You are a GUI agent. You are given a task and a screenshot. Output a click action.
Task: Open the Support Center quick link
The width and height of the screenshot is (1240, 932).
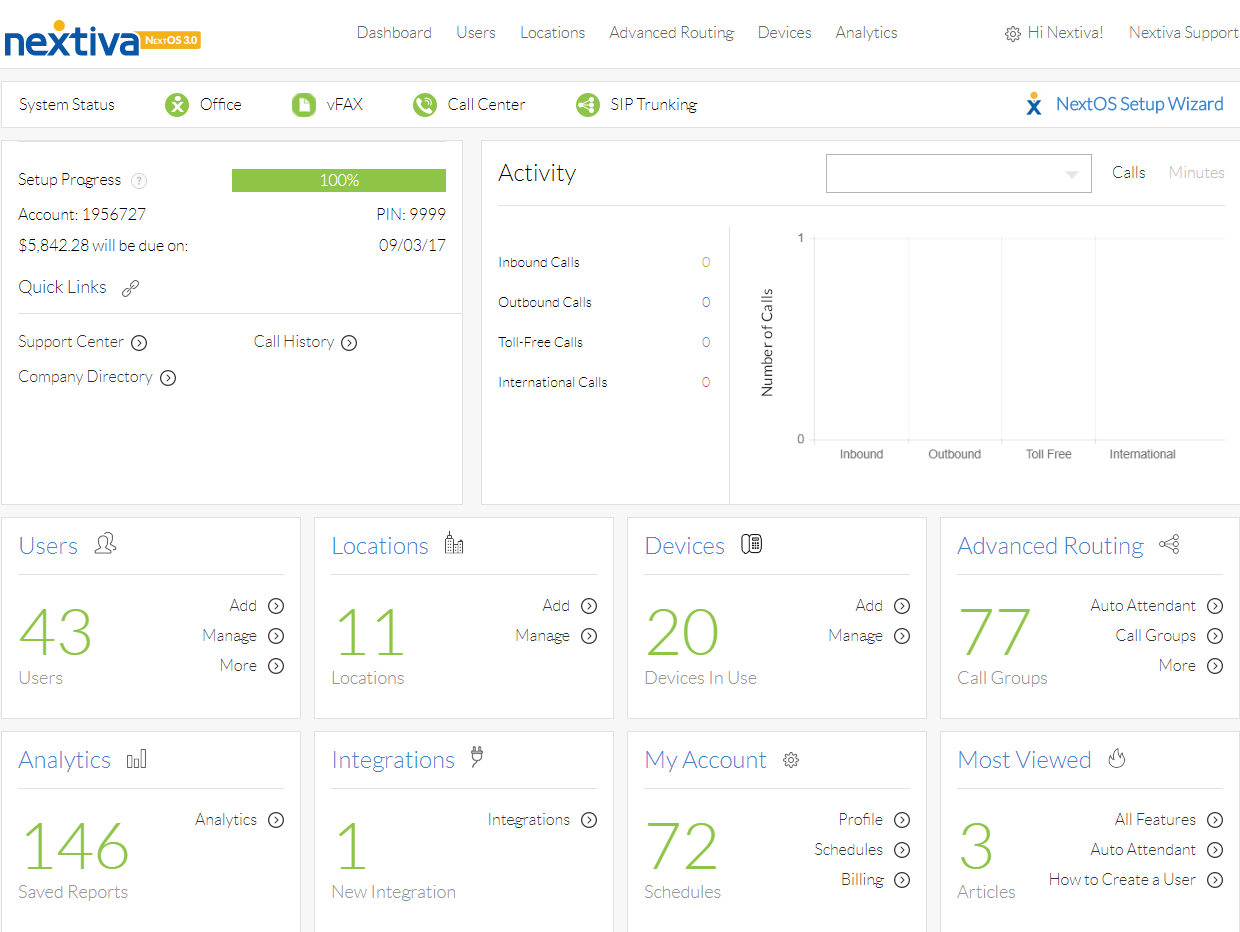pyautogui.click(x=71, y=342)
